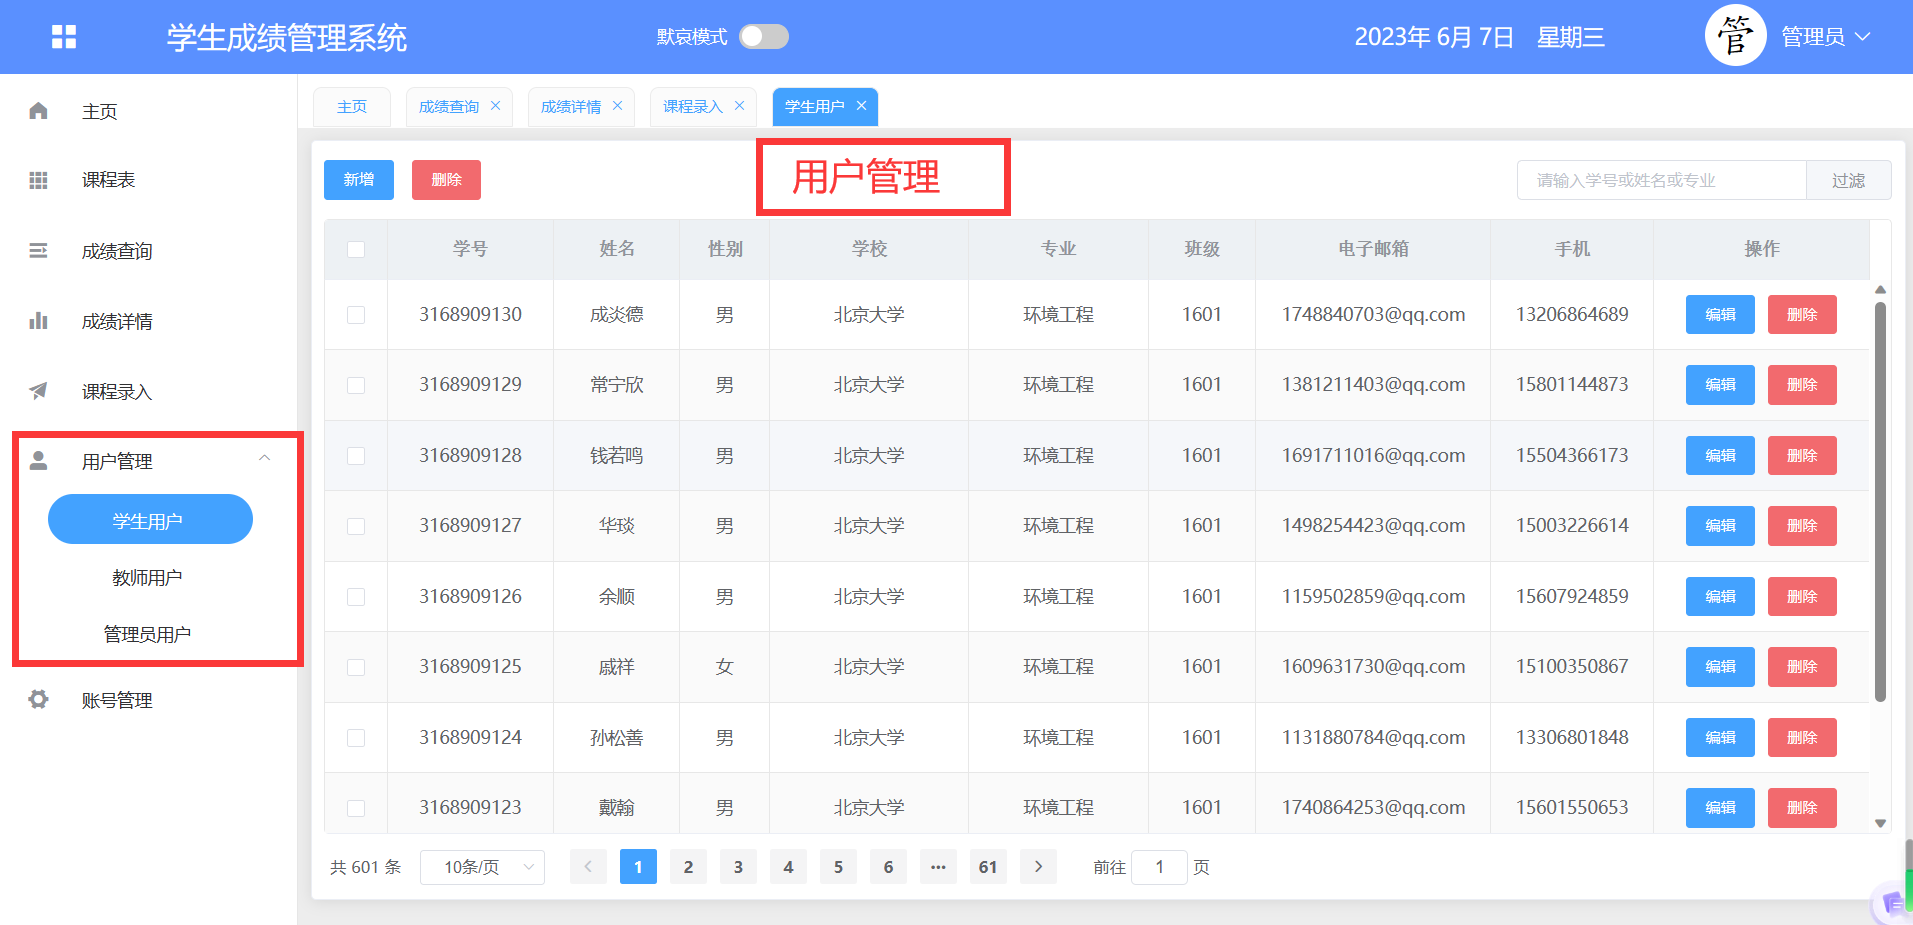Delete the row of 常宁欣

pyautogui.click(x=1802, y=385)
